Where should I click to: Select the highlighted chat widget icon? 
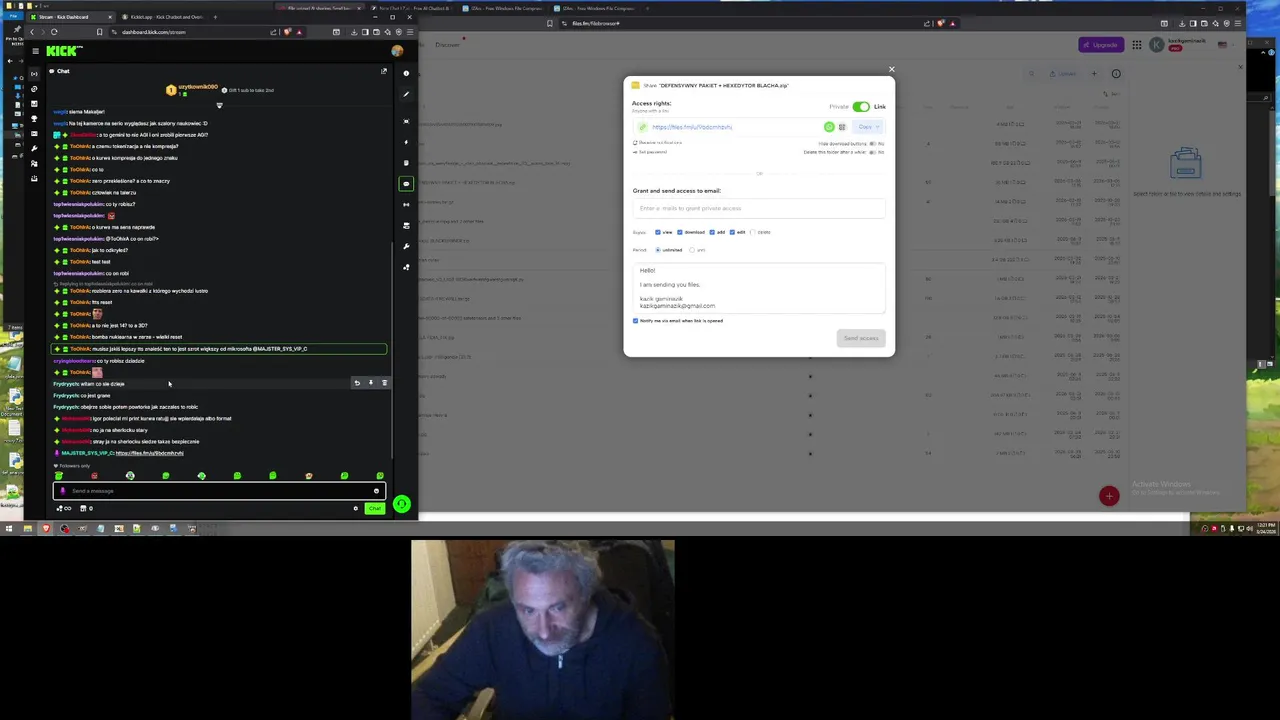[x=406, y=184]
